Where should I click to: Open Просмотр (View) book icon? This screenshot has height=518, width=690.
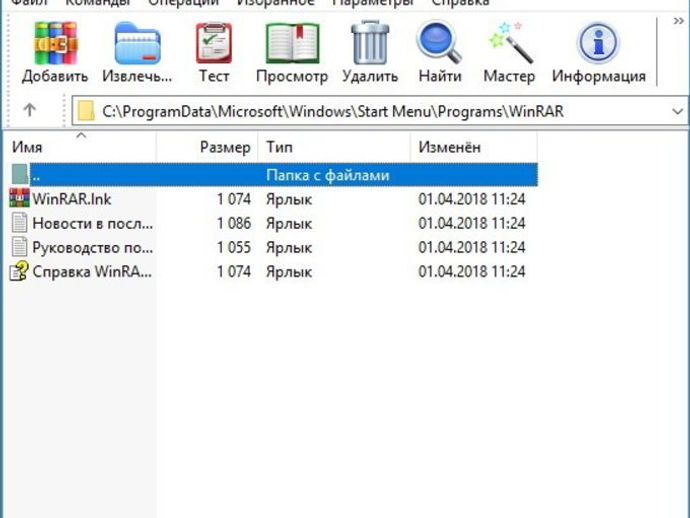coord(292,43)
